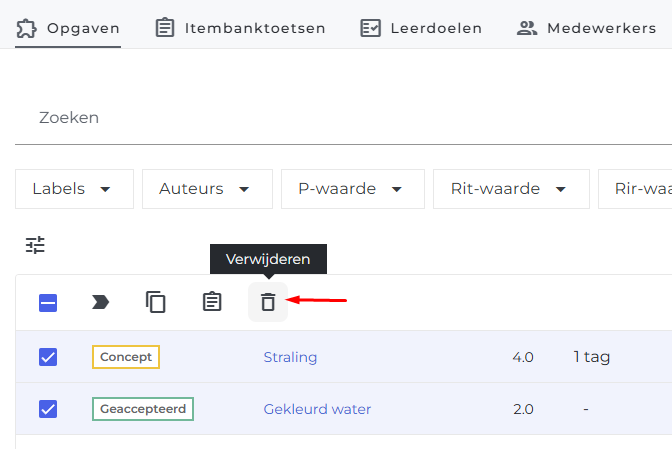Viewport: 672px width, 449px height.
Task: Toggle the select-all indeterminate checkbox
Action: [x=48, y=303]
